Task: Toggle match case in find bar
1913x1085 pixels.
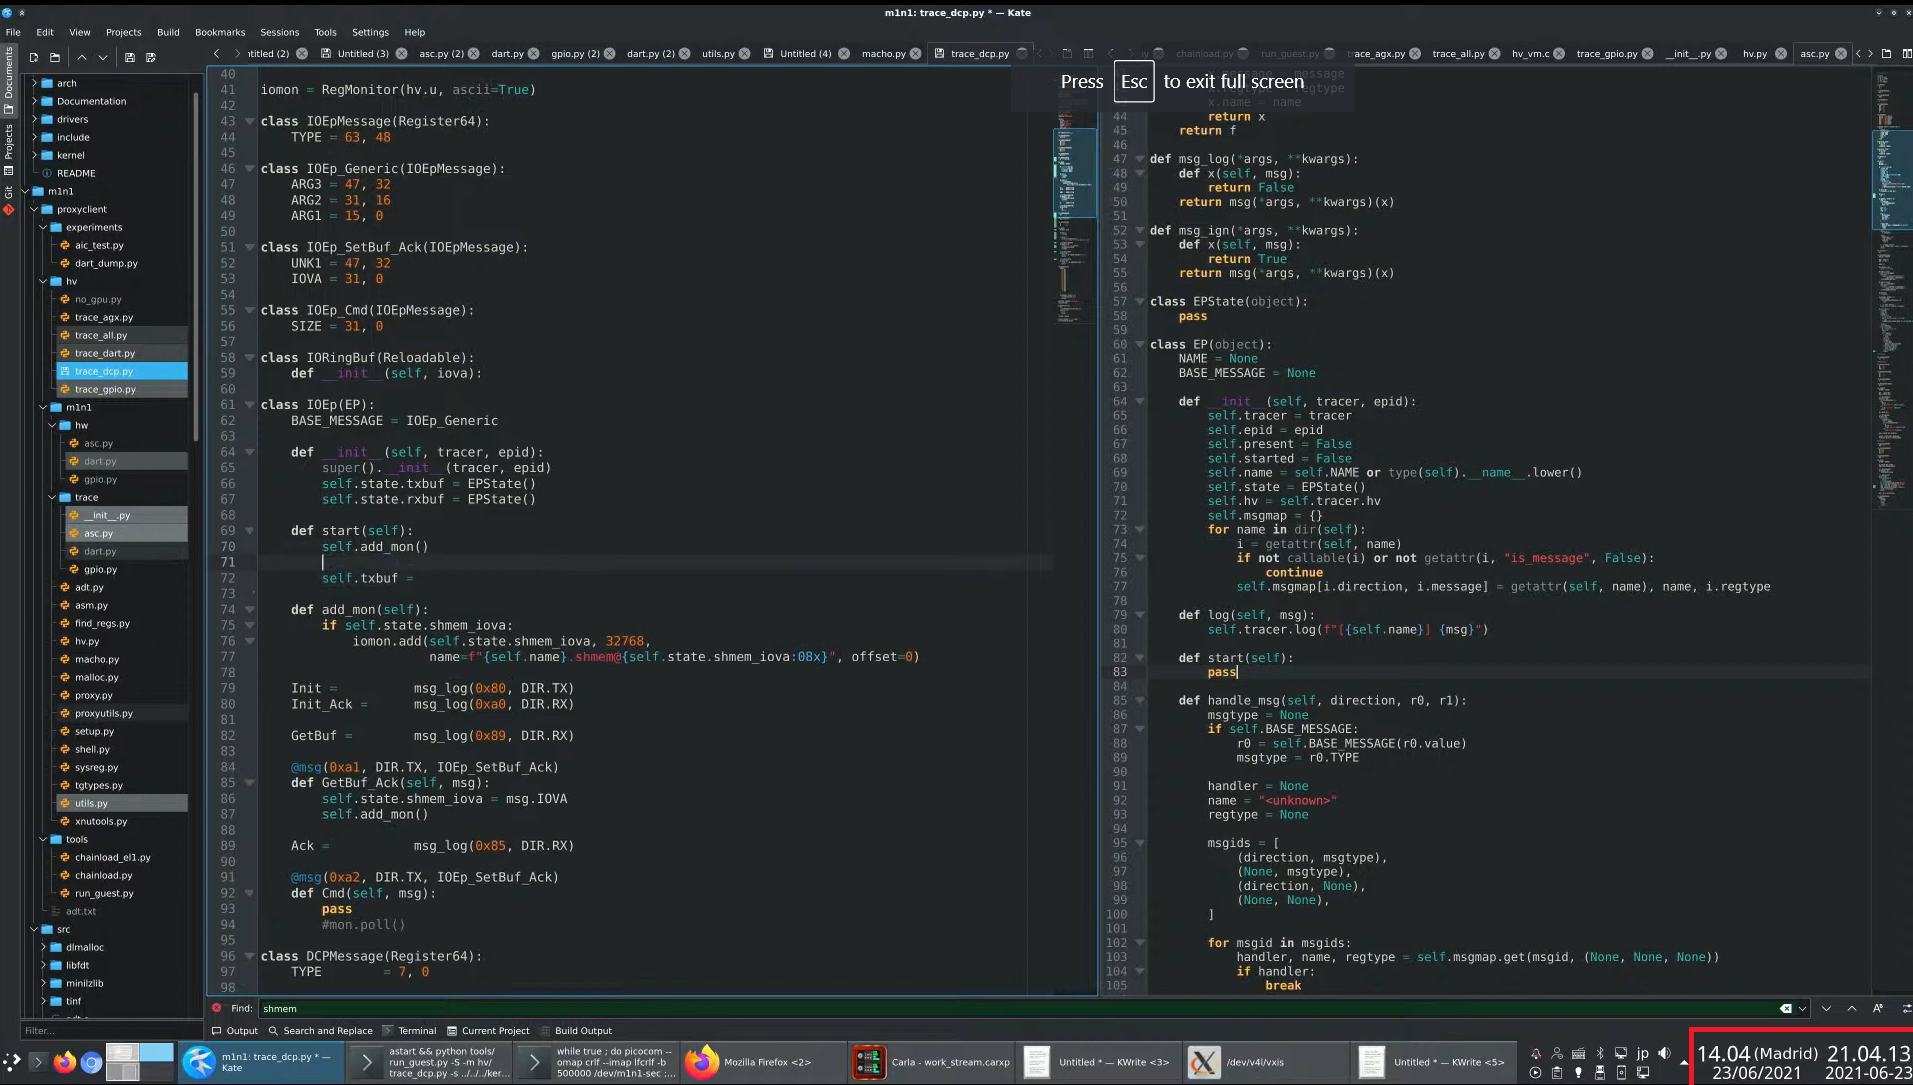Action: click(x=1878, y=1008)
